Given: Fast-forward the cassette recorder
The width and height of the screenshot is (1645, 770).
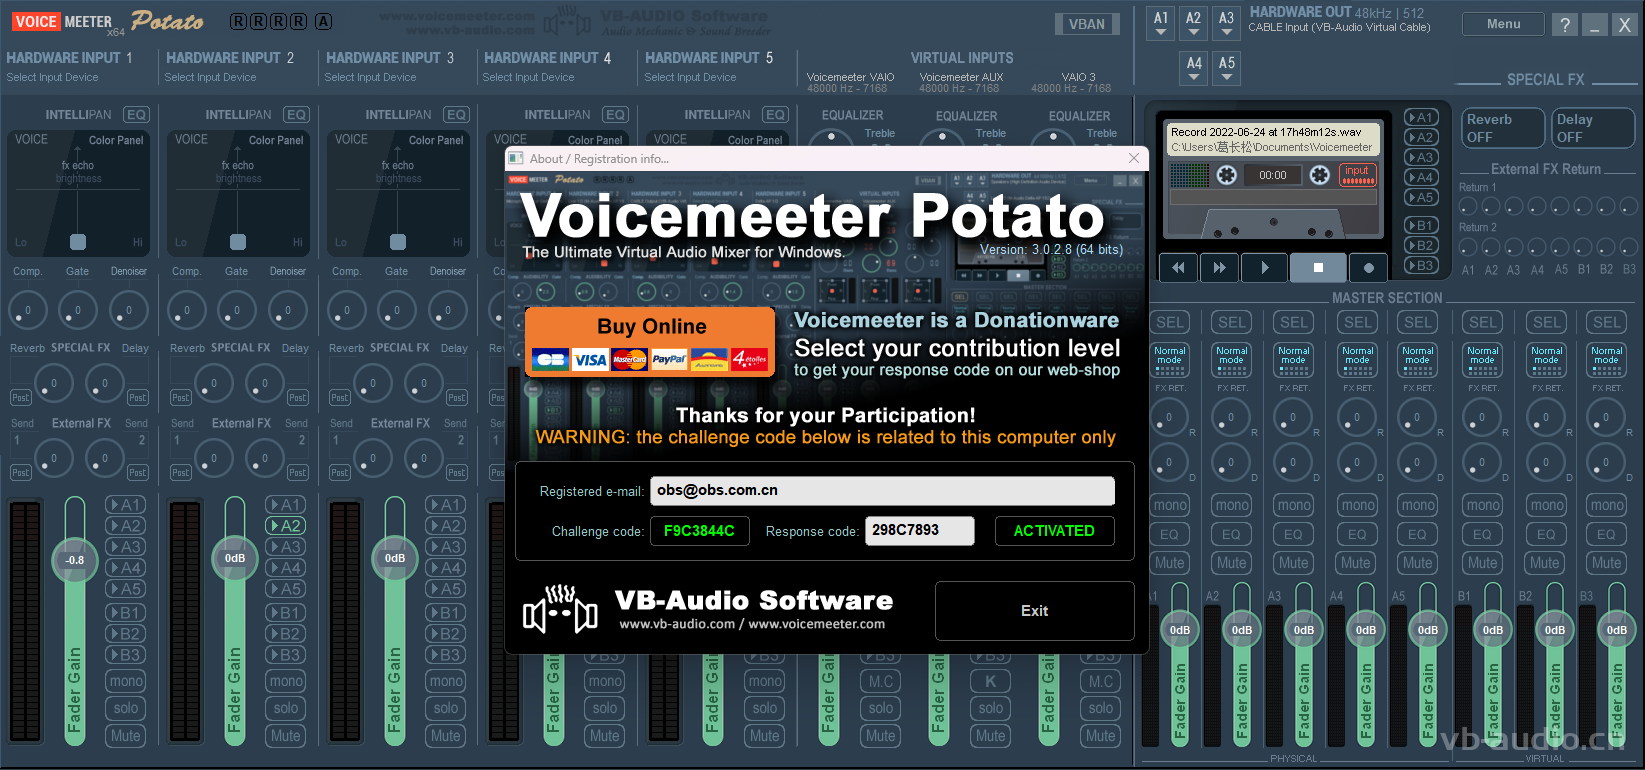Looking at the screenshot, I should (x=1219, y=267).
